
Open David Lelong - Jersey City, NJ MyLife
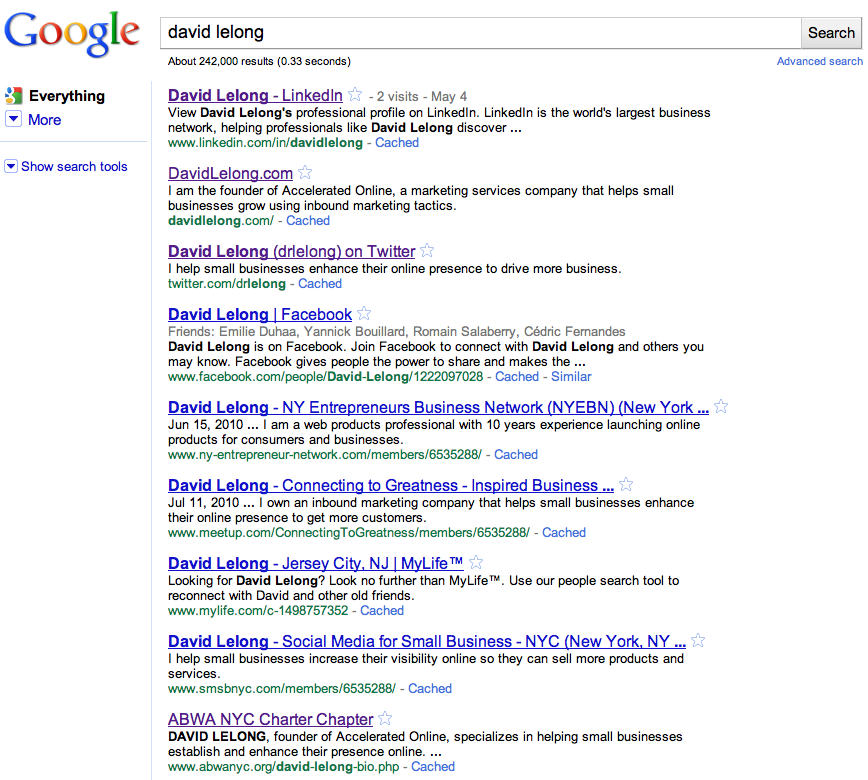[316, 564]
